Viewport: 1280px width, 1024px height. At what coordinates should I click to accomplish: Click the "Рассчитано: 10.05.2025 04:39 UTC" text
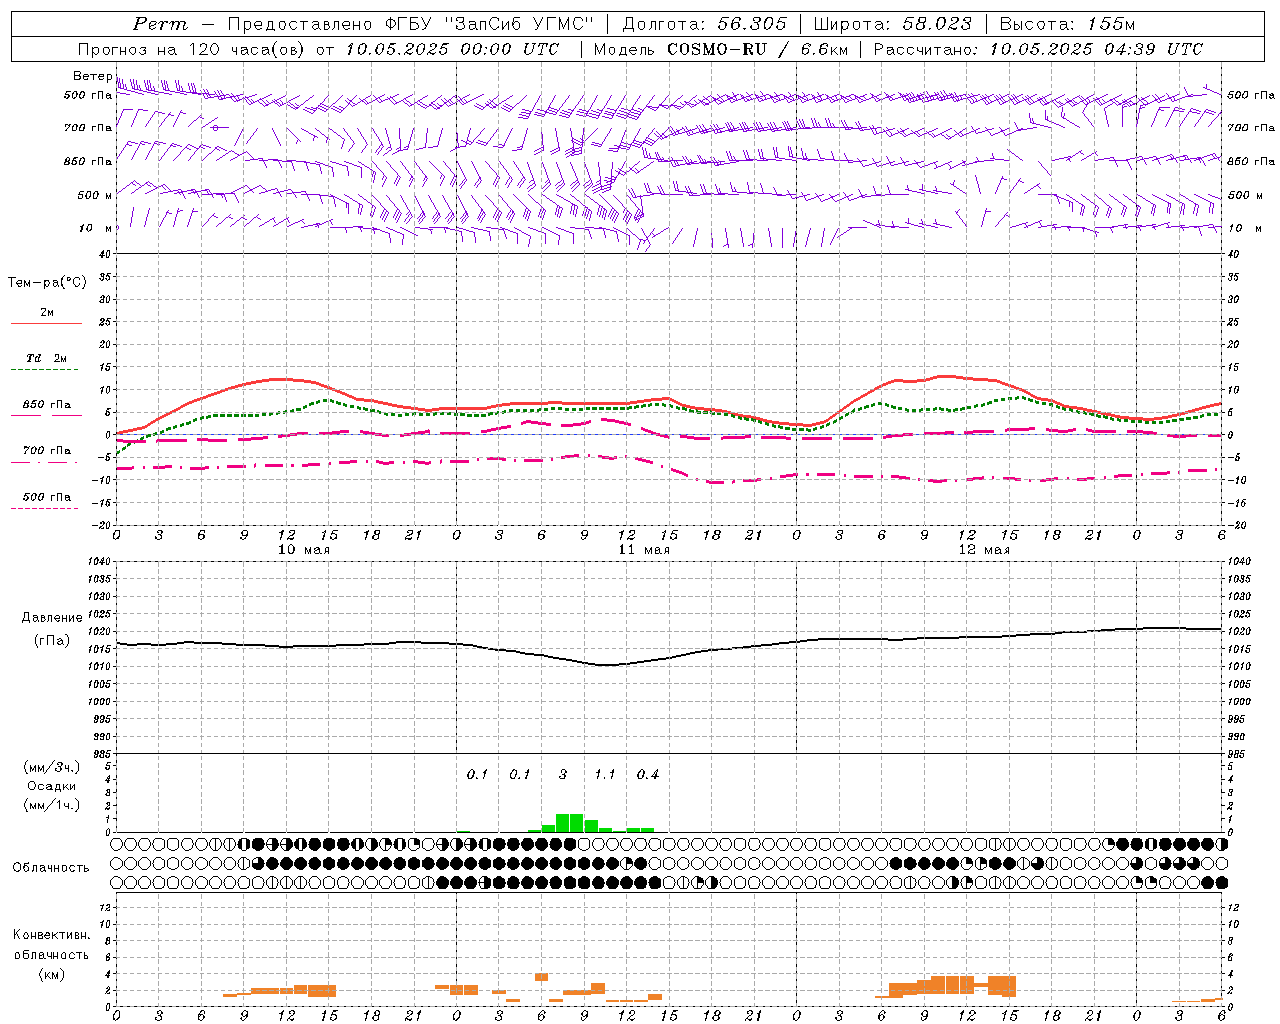[x=1038, y=48]
